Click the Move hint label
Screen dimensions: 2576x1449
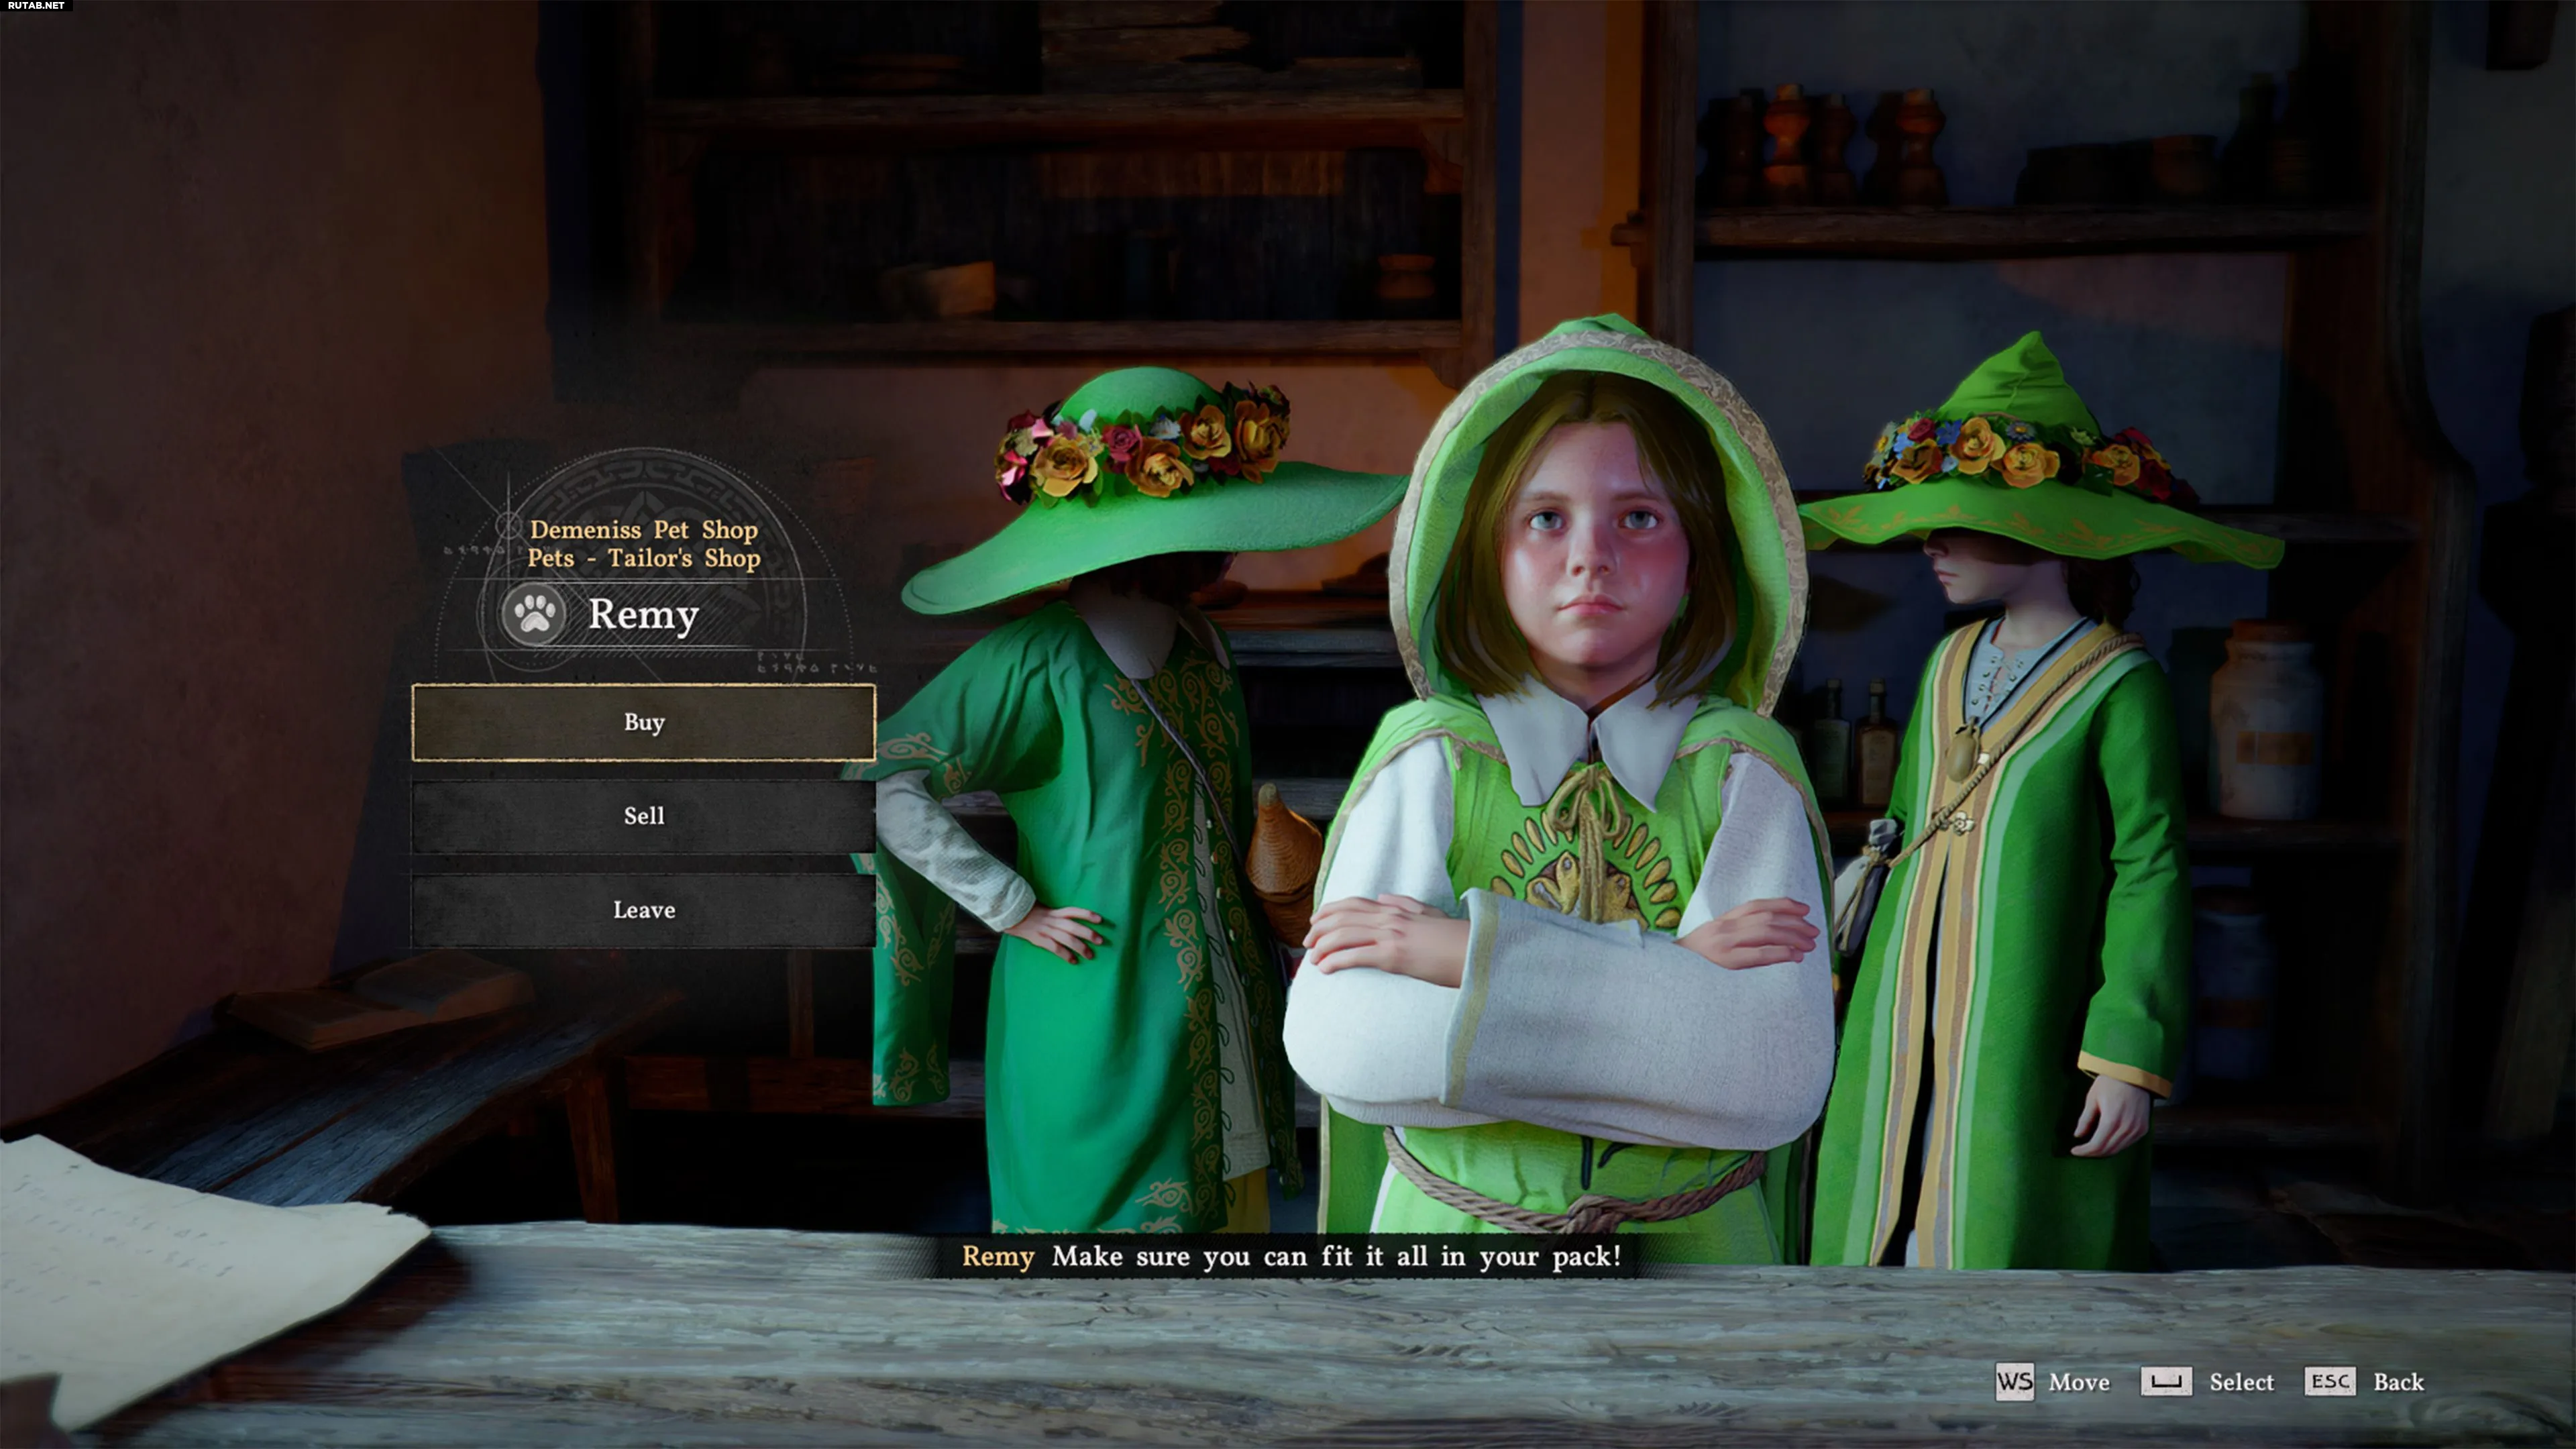pyautogui.click(x=2079, y=1382)
